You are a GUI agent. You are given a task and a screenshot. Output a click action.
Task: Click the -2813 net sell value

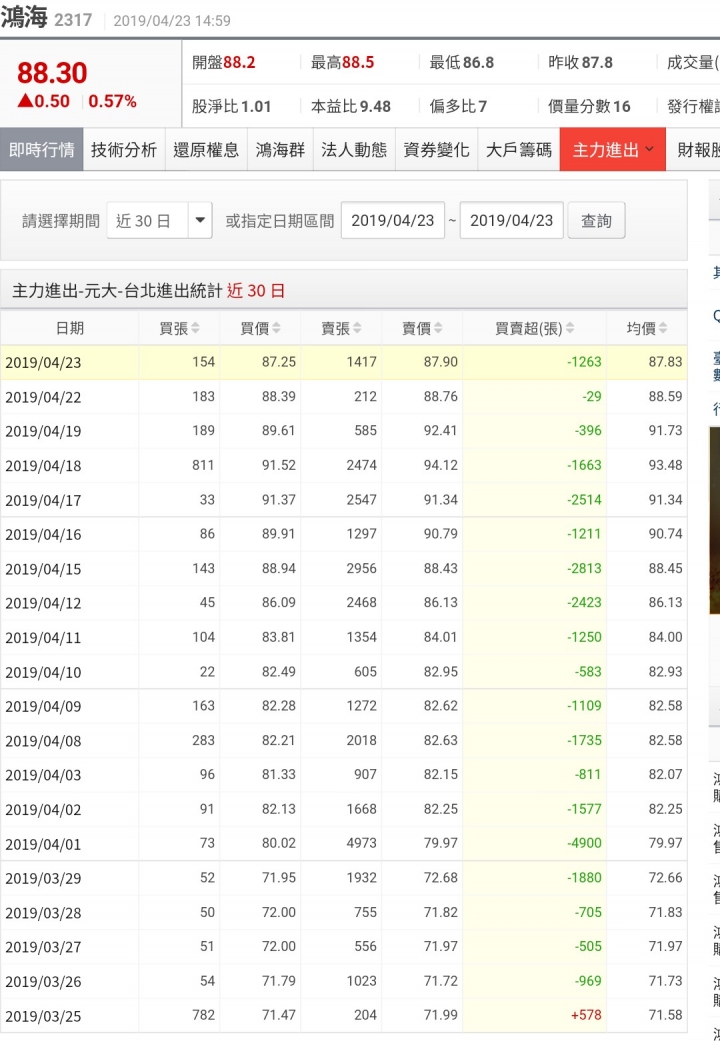(585, 568)
